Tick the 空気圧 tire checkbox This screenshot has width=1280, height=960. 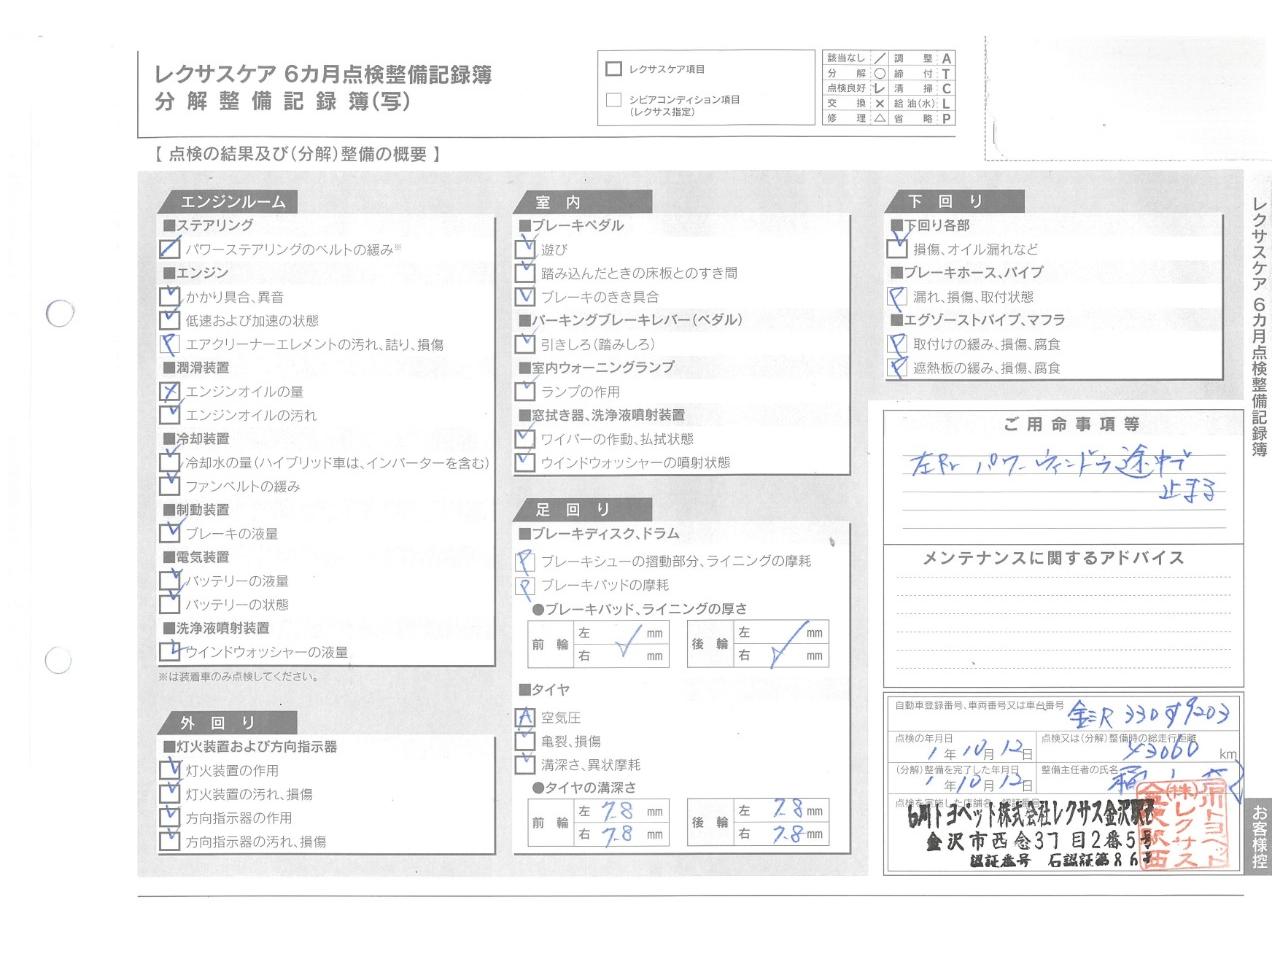525,718
